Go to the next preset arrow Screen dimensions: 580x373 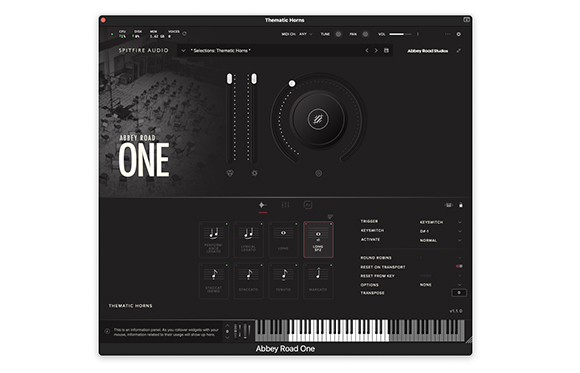[376, 50]
